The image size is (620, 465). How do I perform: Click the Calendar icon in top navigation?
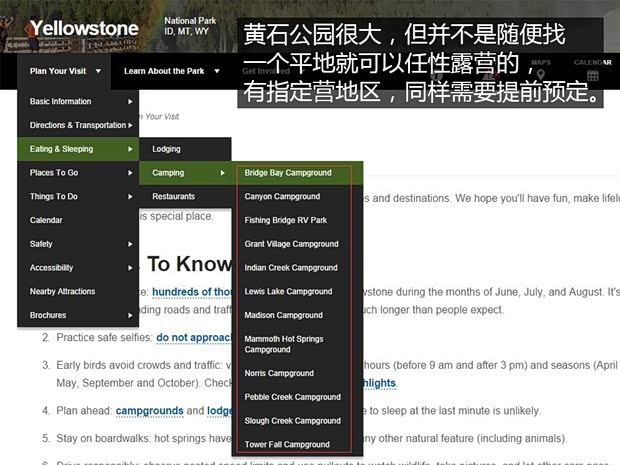coord(592,75)
